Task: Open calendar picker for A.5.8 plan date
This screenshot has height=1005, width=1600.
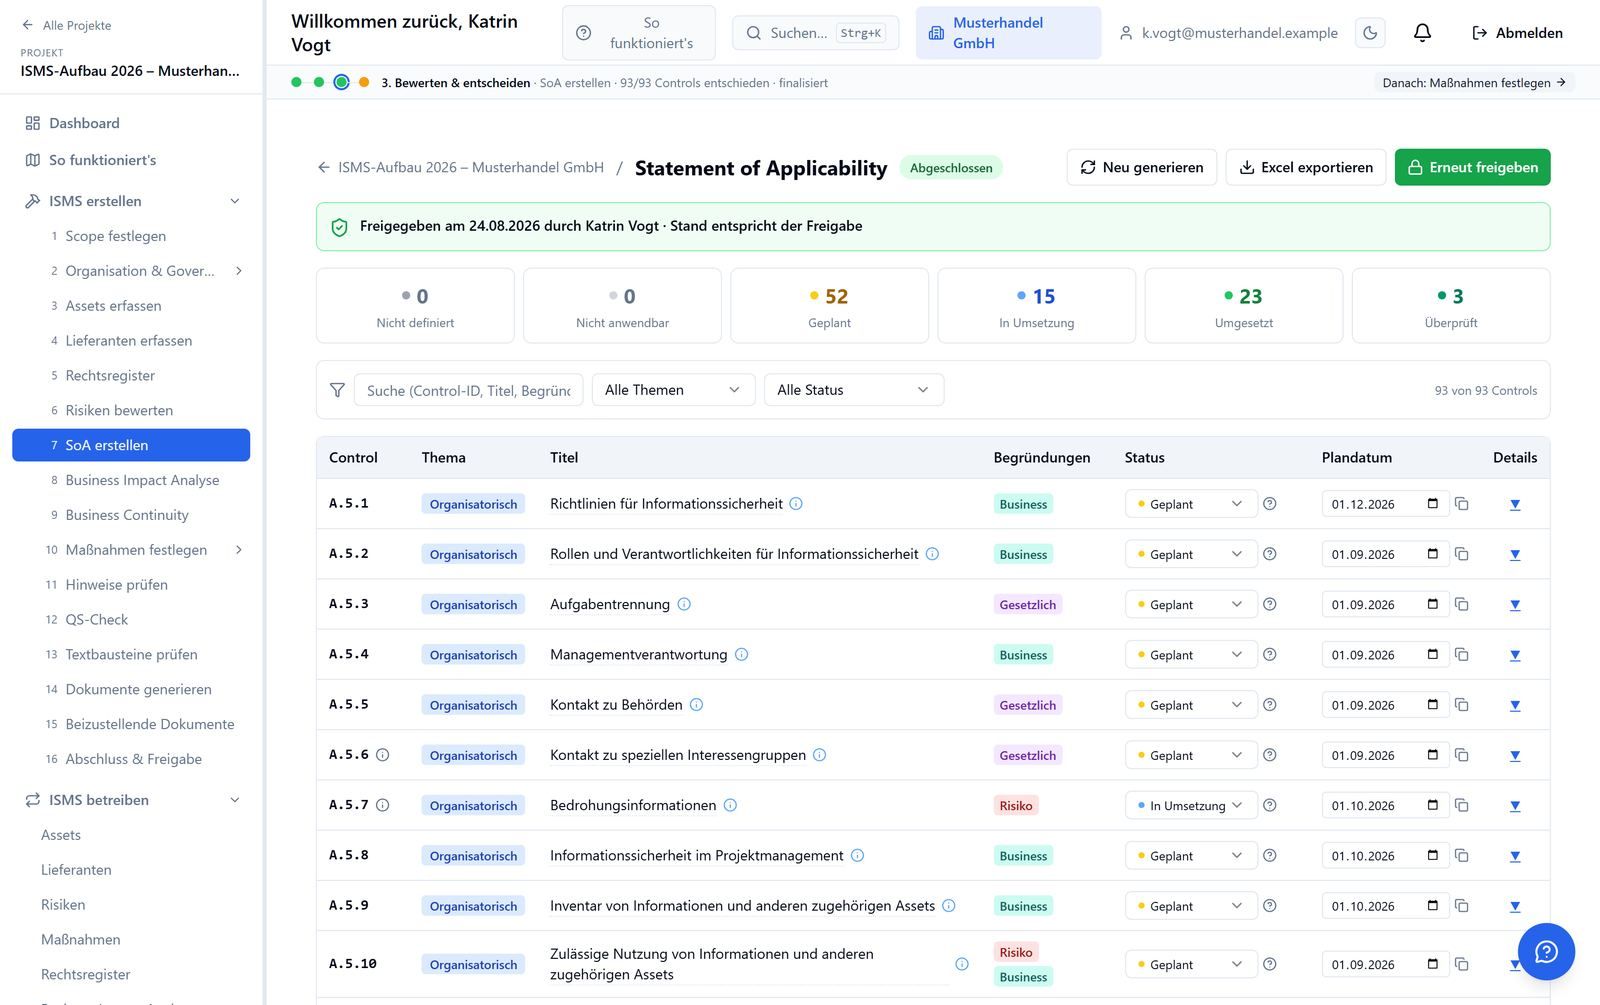Action: pyautogui.click(x=1433, y=855)
